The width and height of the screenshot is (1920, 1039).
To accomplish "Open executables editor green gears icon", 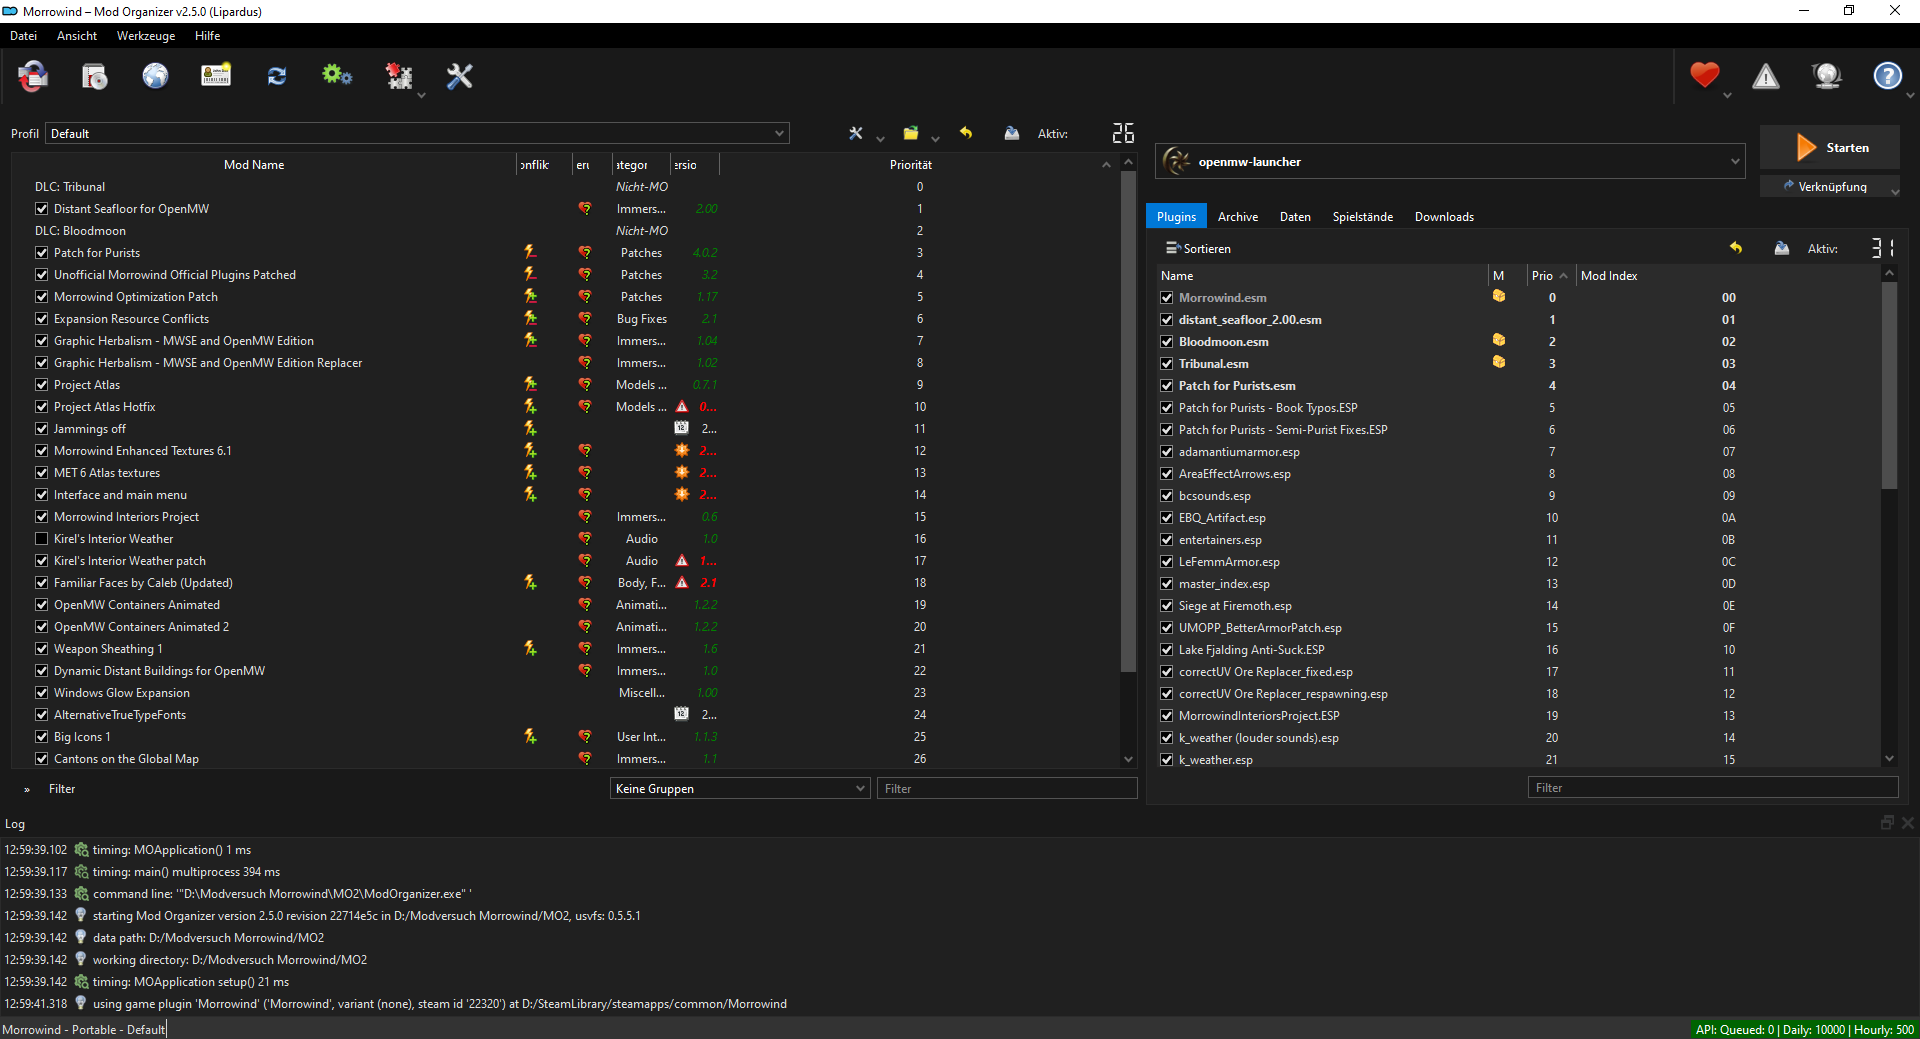I will [337, 76].
